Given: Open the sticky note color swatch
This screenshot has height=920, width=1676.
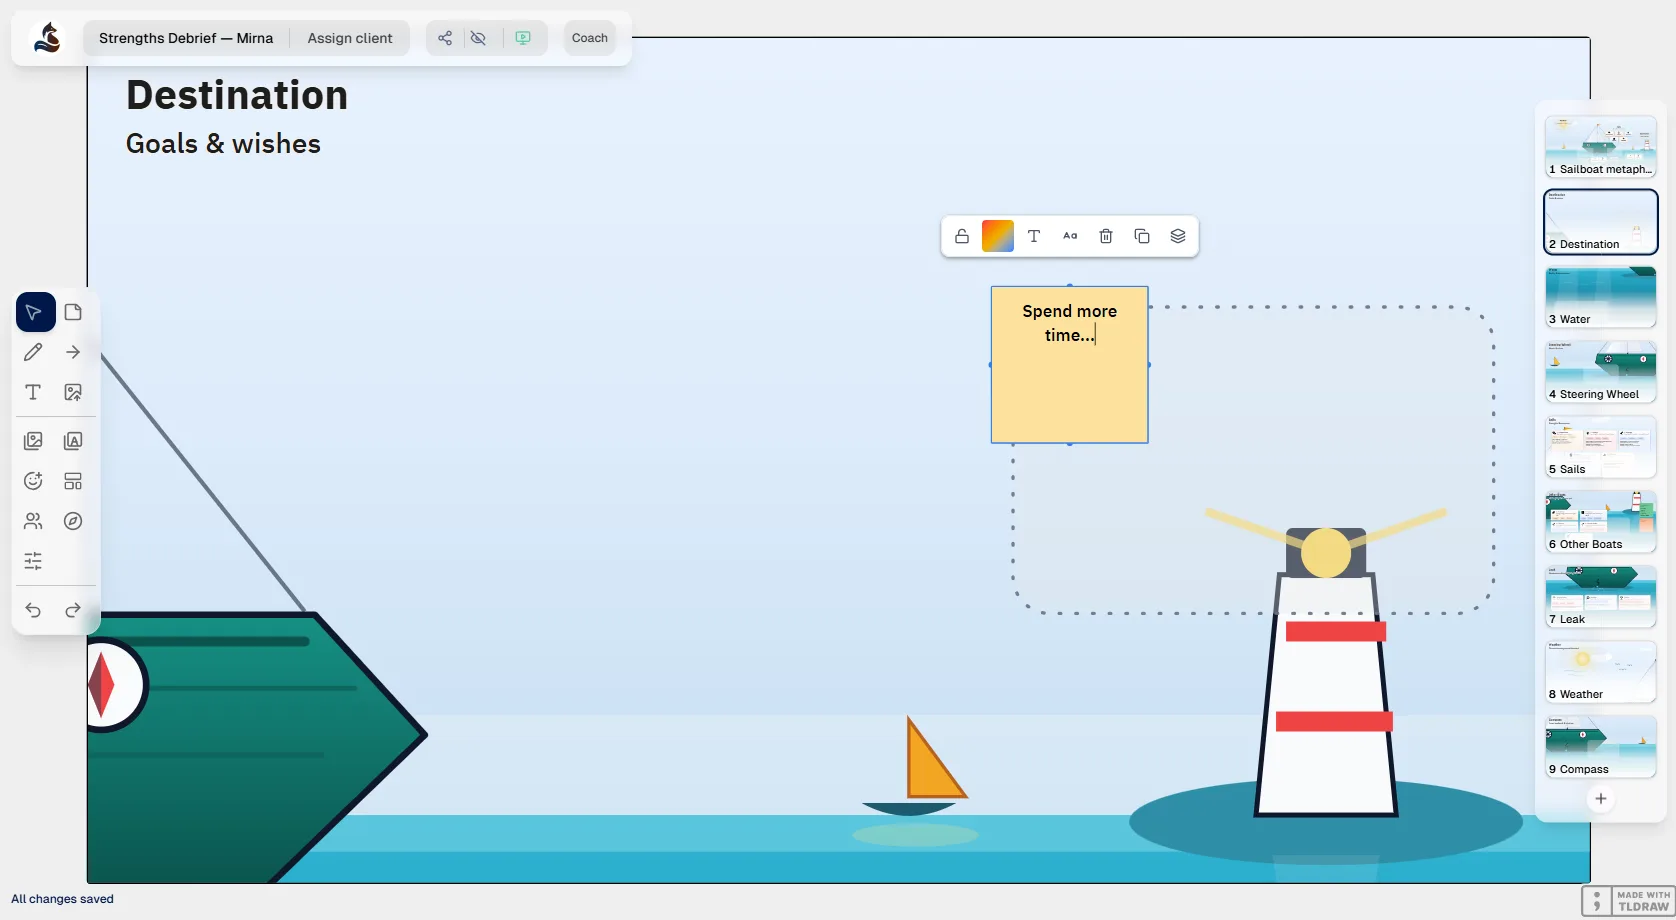Looking at the screenshot, I should coord(998,236).
